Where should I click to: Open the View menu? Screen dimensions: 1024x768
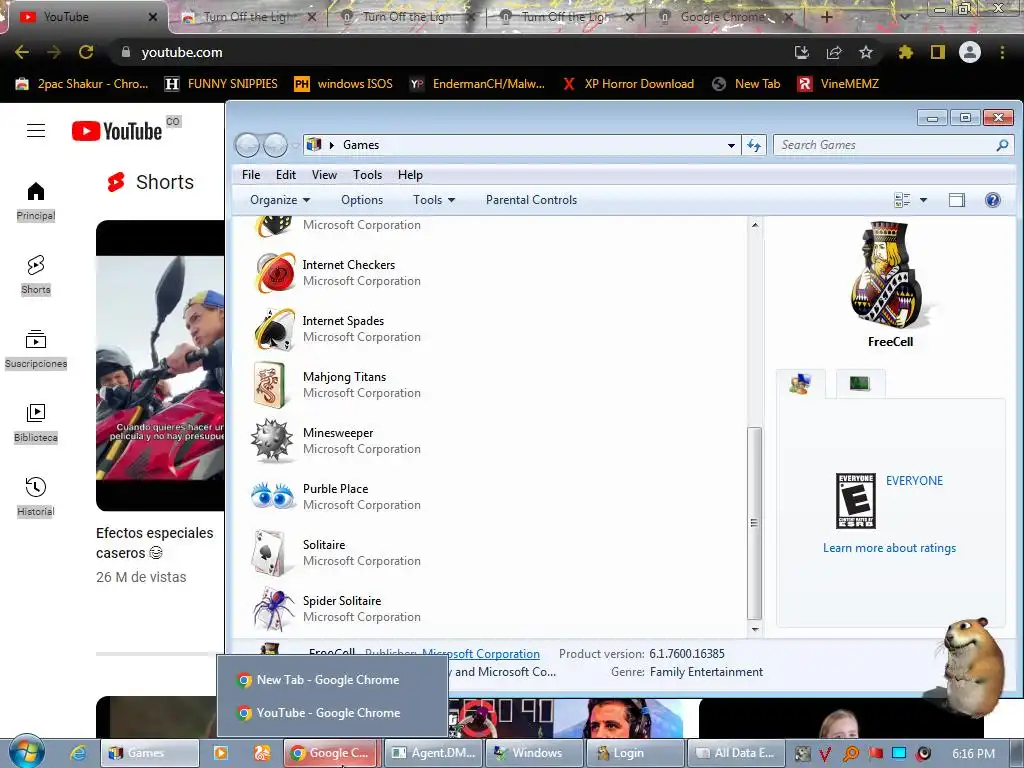coord(324,175)
